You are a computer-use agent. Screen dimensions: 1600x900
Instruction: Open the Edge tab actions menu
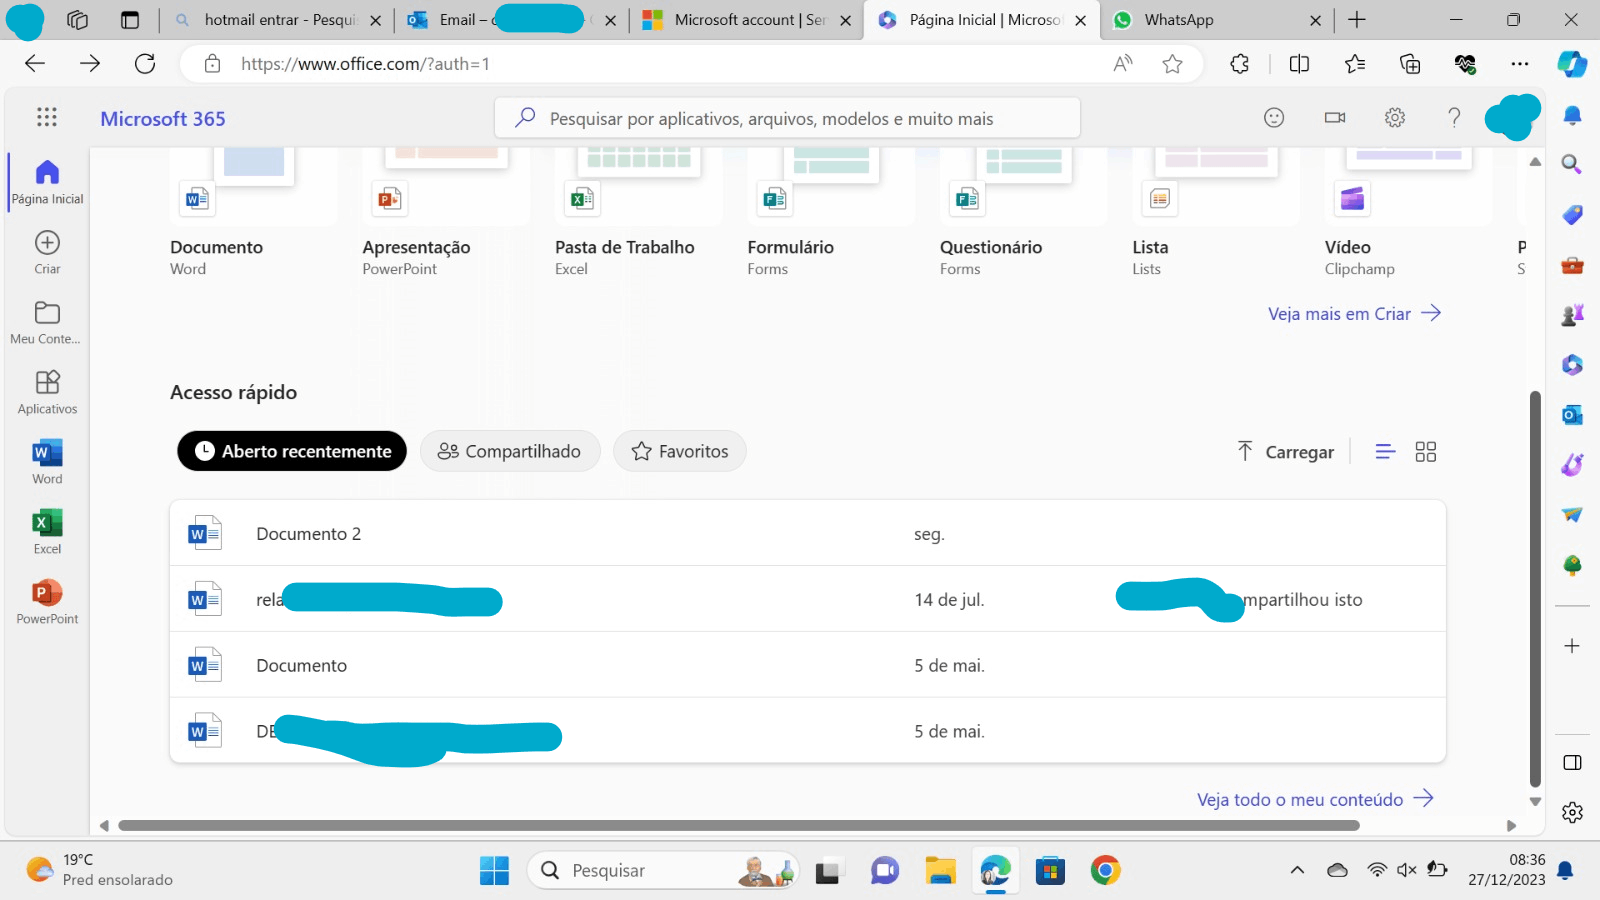(129, 20)
